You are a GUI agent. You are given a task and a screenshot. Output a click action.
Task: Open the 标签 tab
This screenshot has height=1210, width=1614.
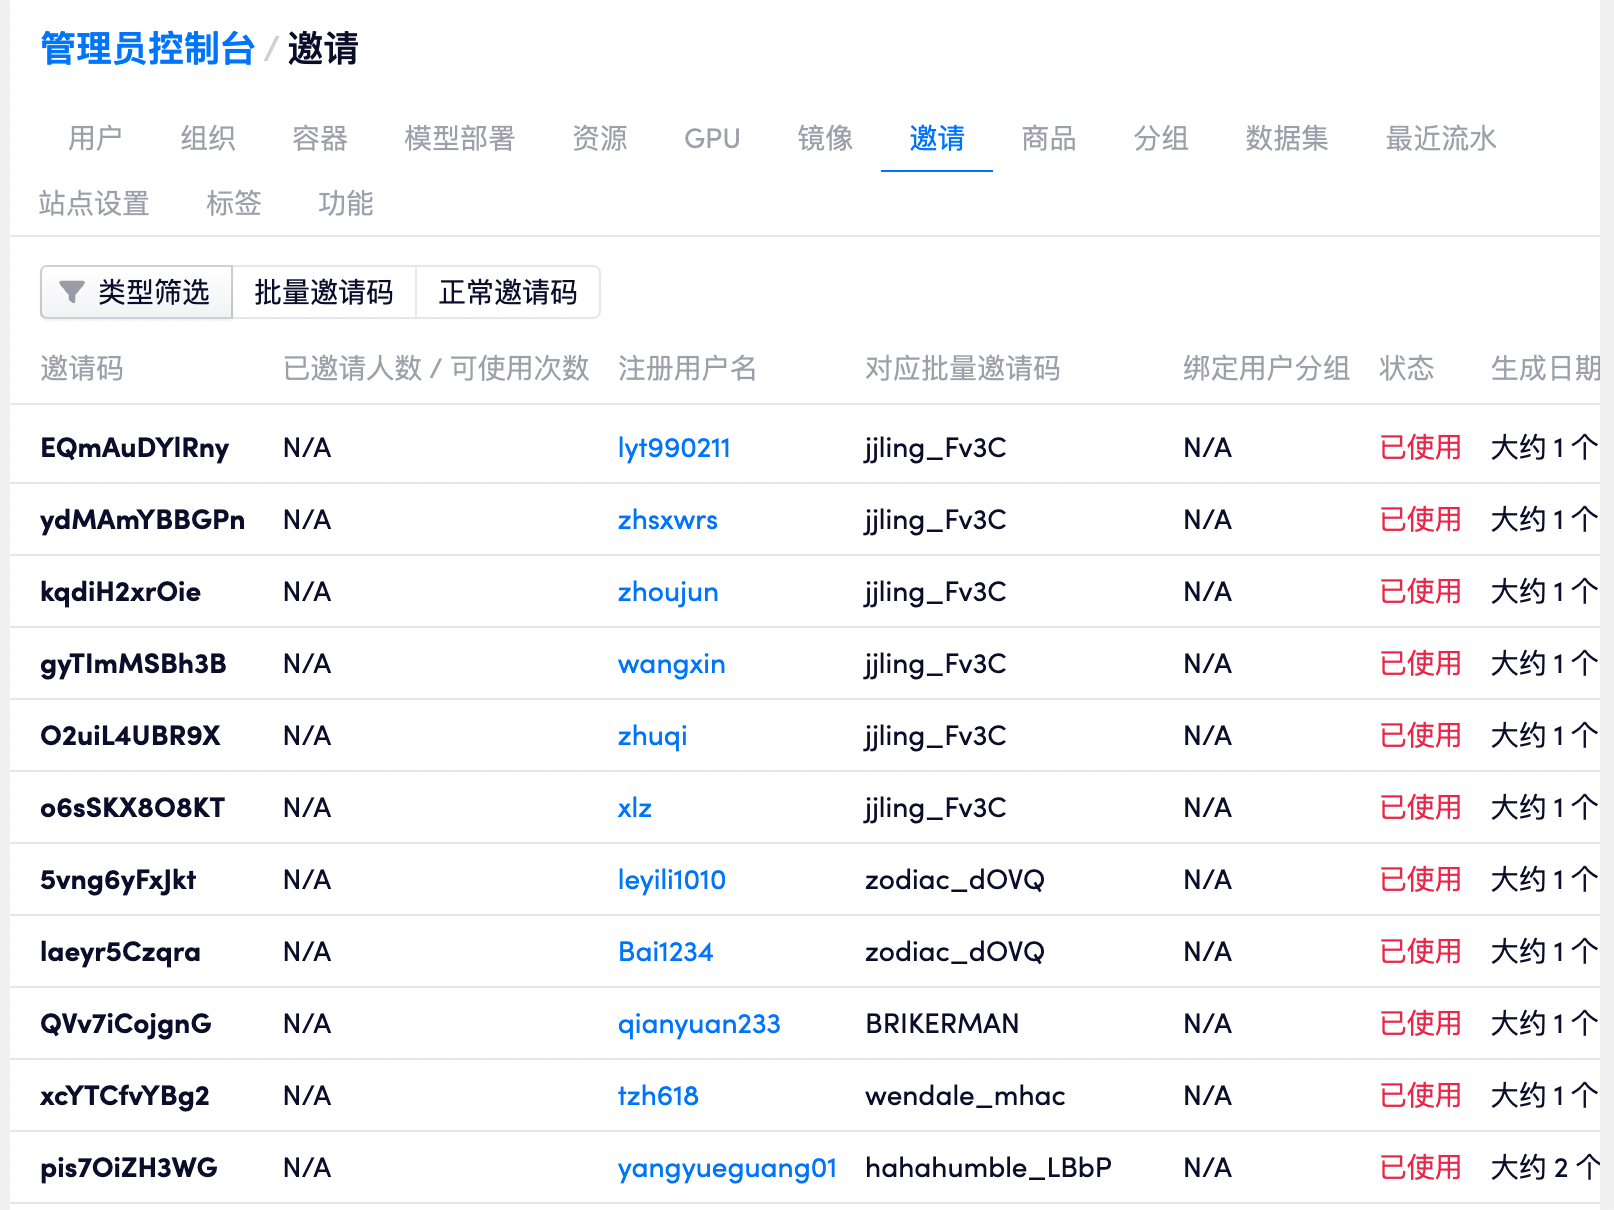(x=233, y=204)
